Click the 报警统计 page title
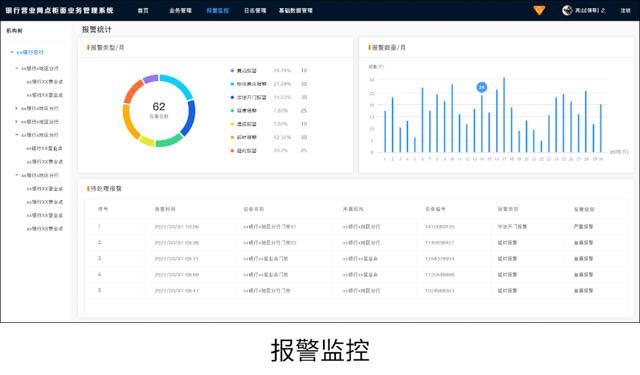Viewport: 640px width, 375px height. (x=97, y=29)
